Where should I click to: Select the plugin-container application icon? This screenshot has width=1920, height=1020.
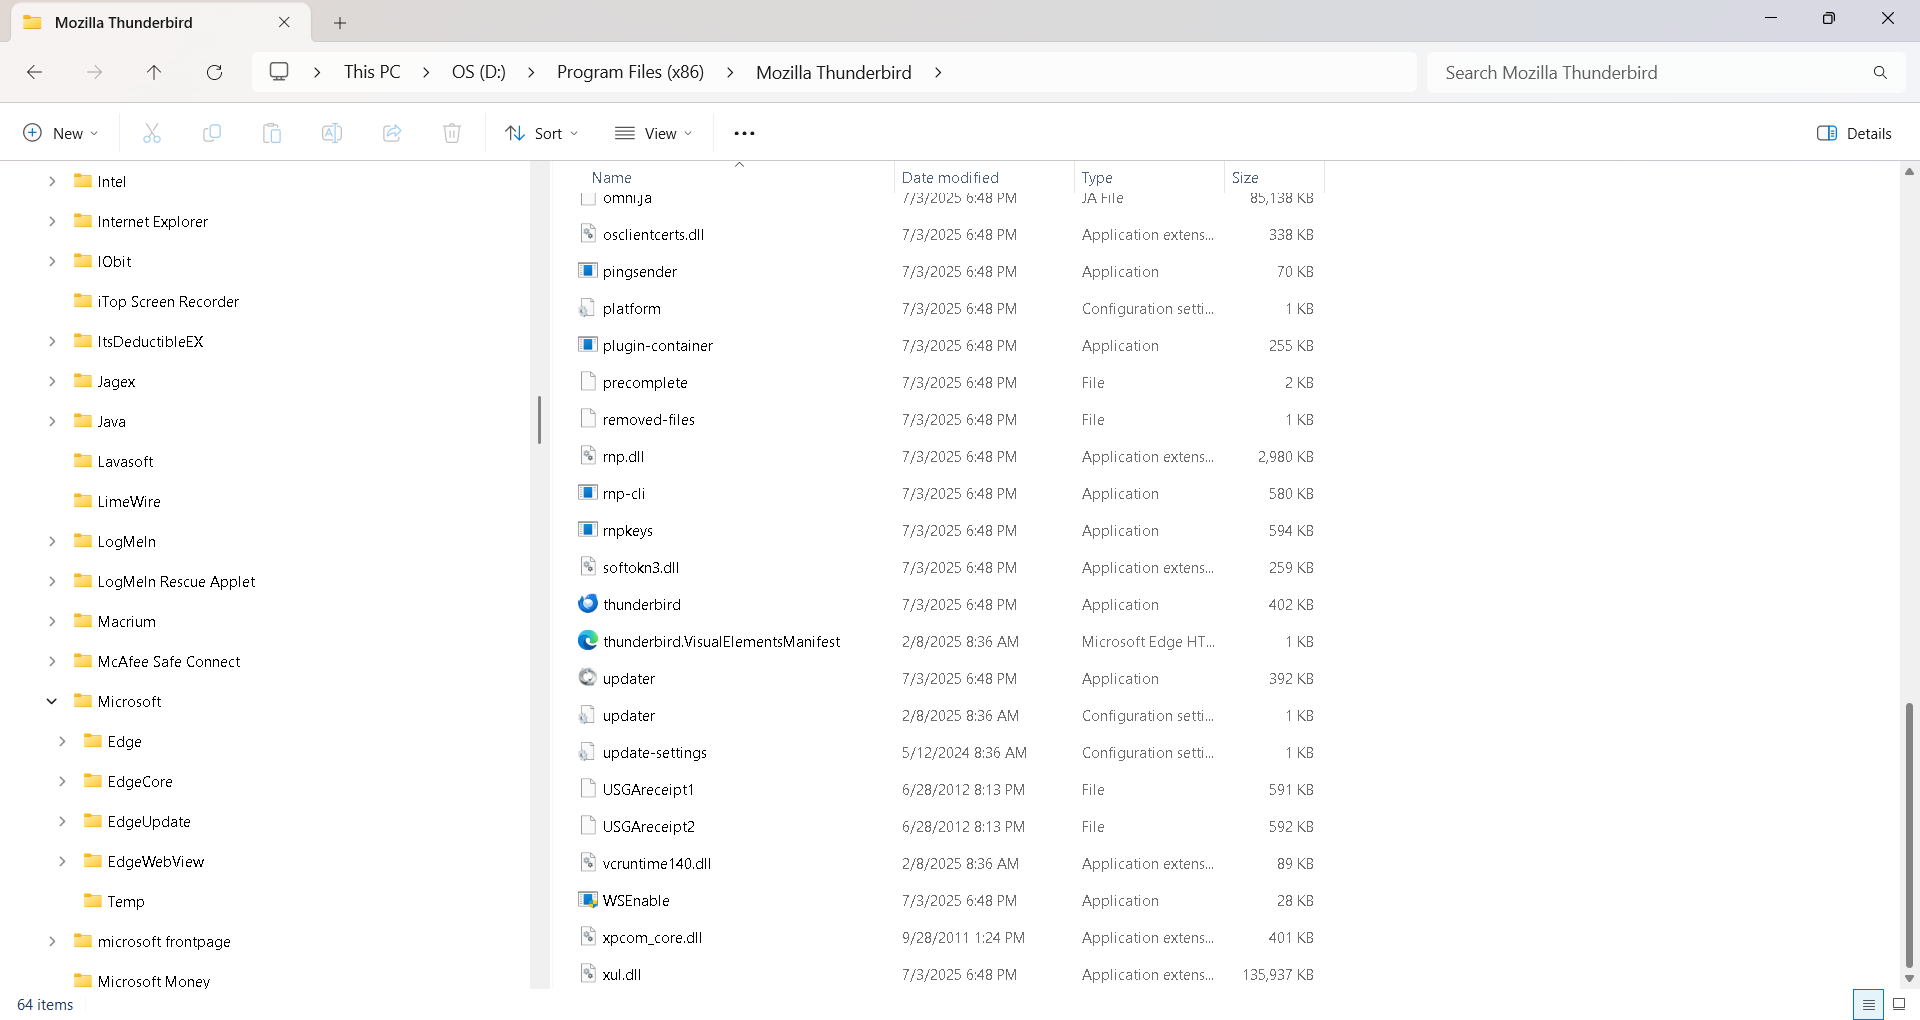[588, 345]
